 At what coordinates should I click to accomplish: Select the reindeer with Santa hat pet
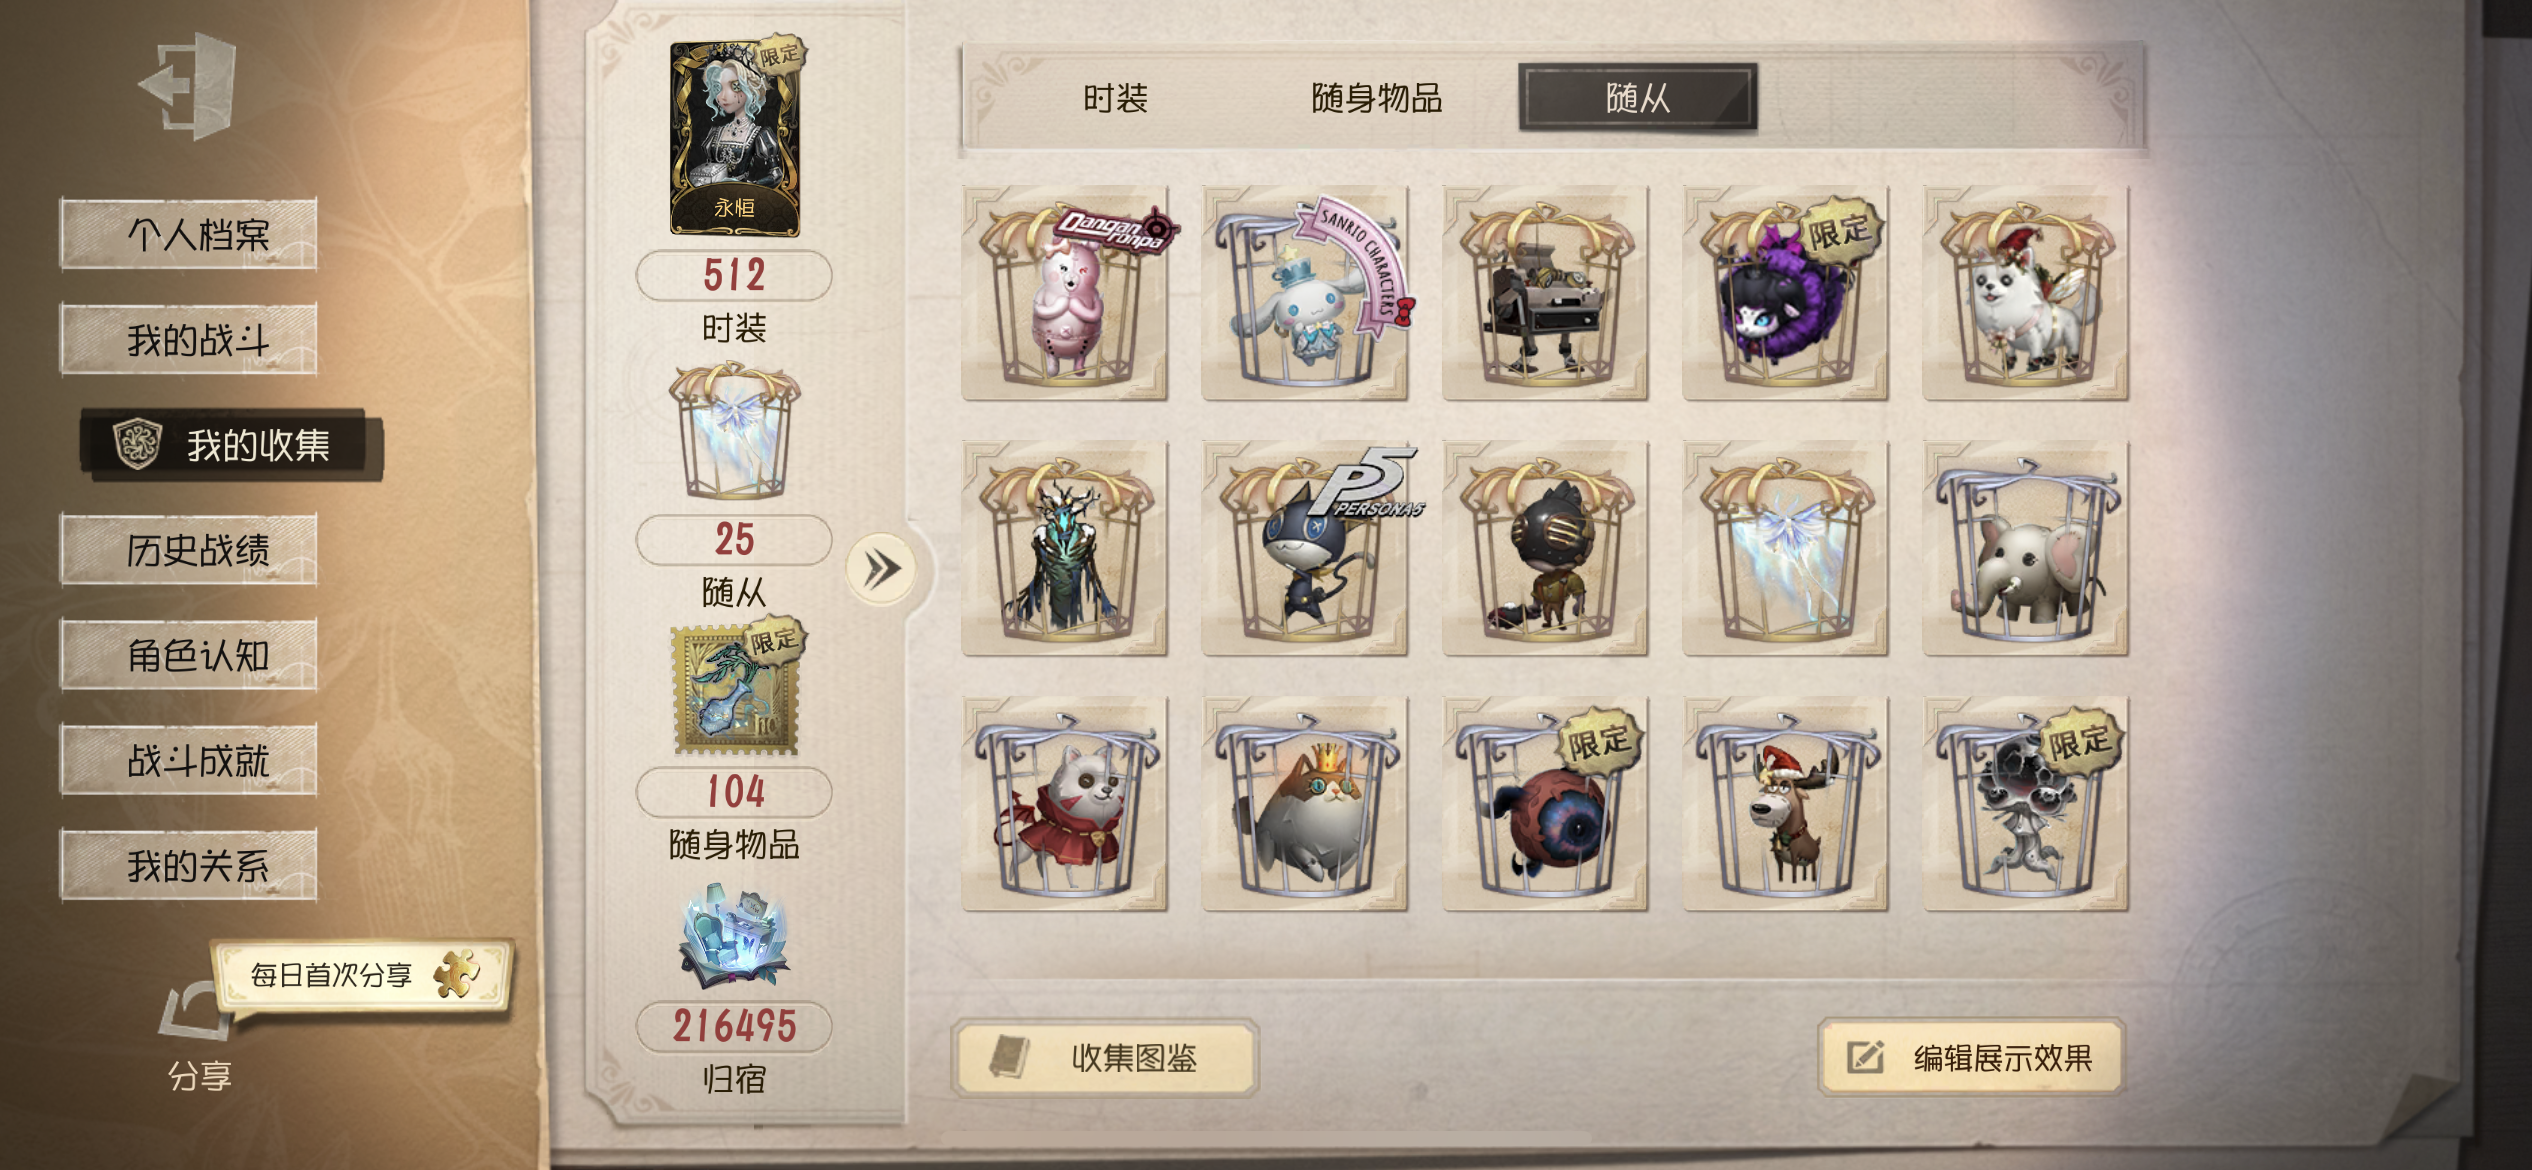coord(1785,804)
